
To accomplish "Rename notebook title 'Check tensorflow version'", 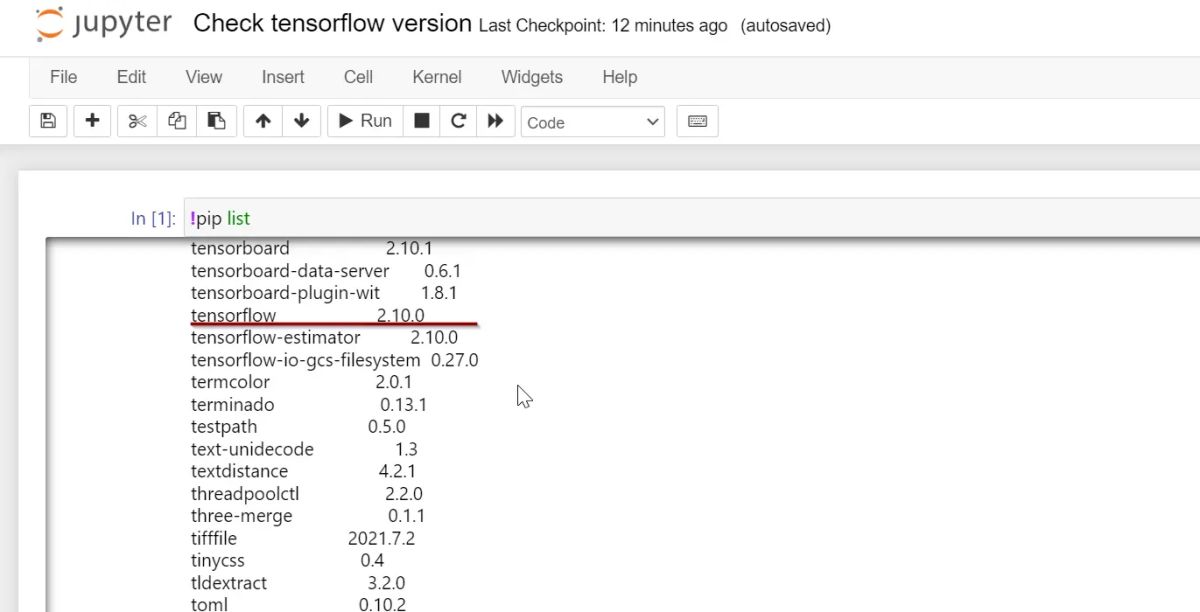I will tap(332, 24).
